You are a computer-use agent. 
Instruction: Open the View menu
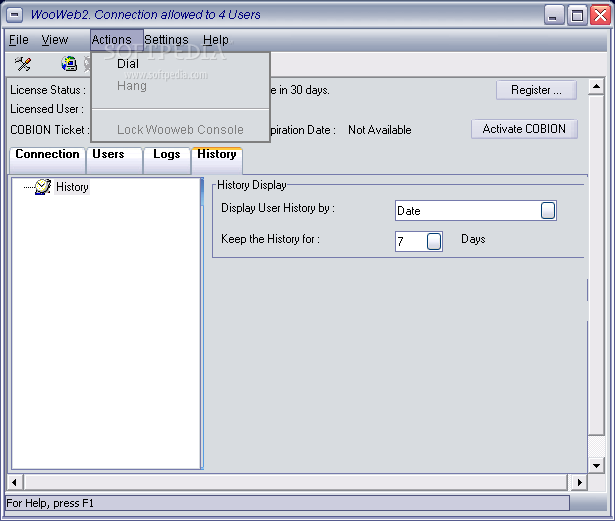tap(55, 40)
